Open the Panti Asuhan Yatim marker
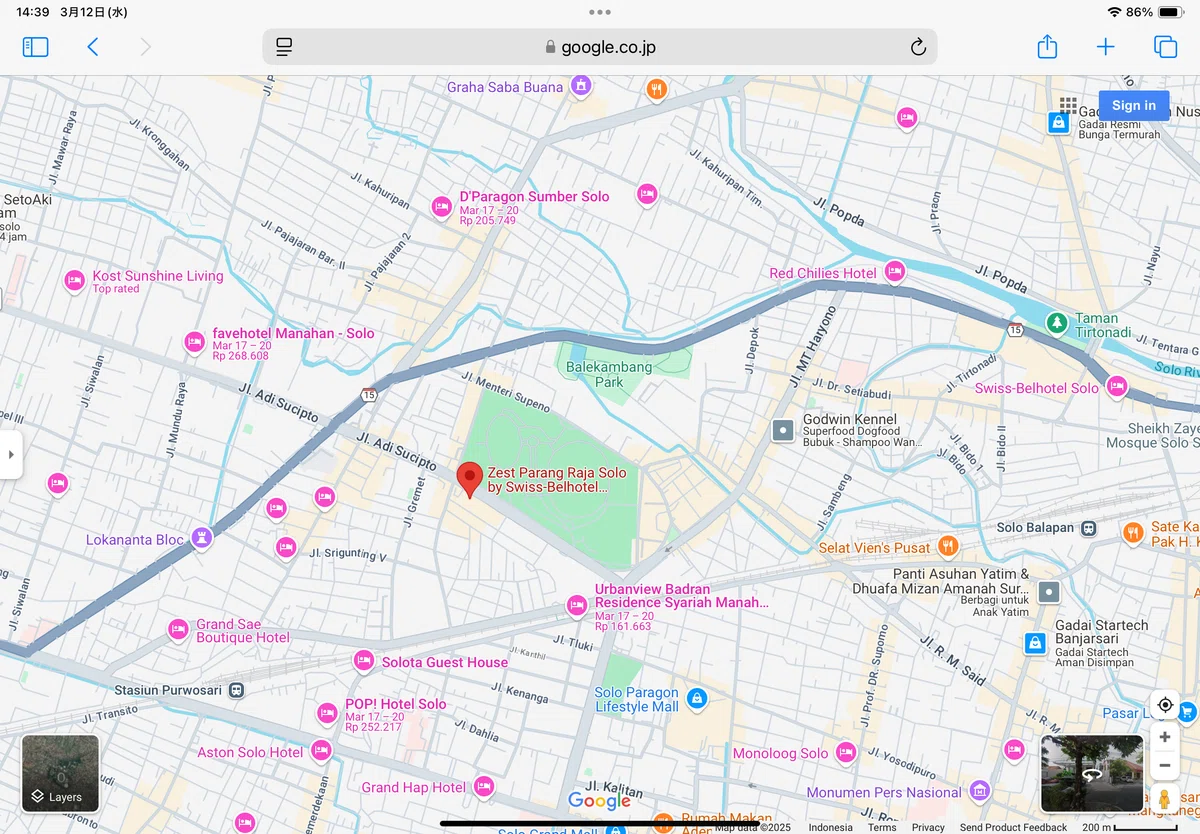The height and width of the screenshot is (834, 1200). 1048,593
